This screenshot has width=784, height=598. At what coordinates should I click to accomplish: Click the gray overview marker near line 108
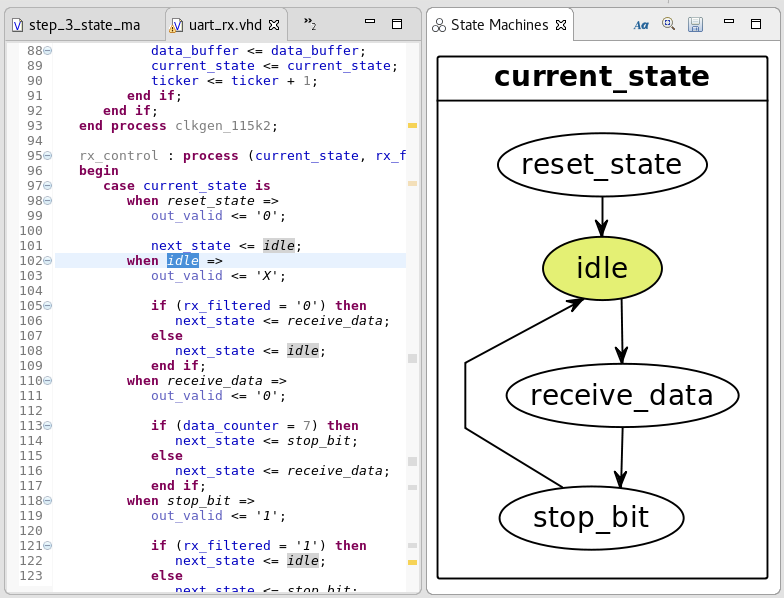coord(412,358)
